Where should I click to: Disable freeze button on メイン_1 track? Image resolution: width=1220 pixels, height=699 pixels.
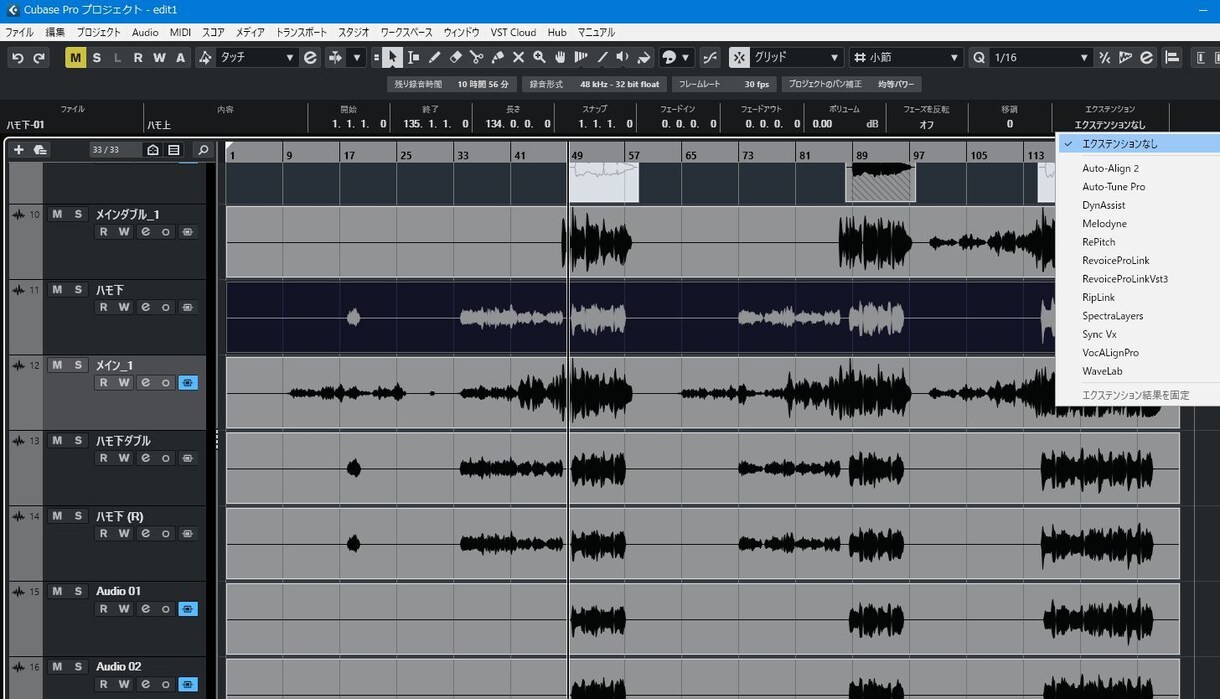pos(187,383)
